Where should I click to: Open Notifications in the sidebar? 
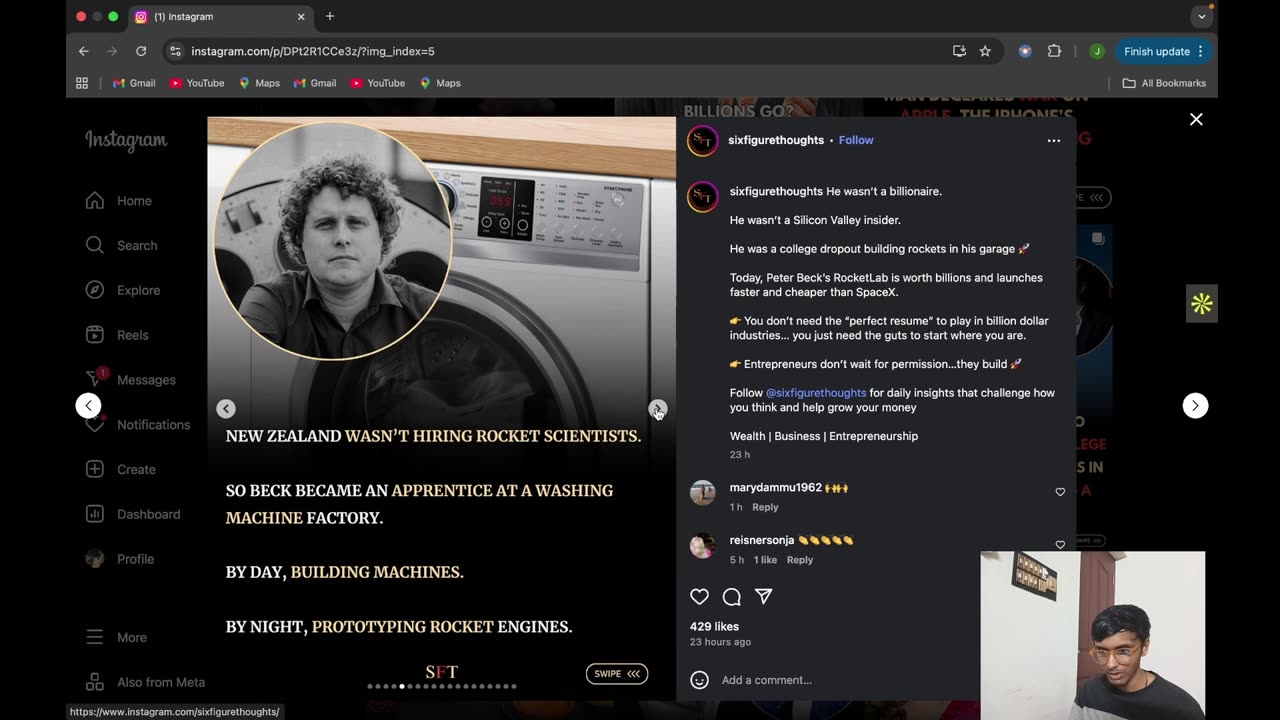click(137, 425)
